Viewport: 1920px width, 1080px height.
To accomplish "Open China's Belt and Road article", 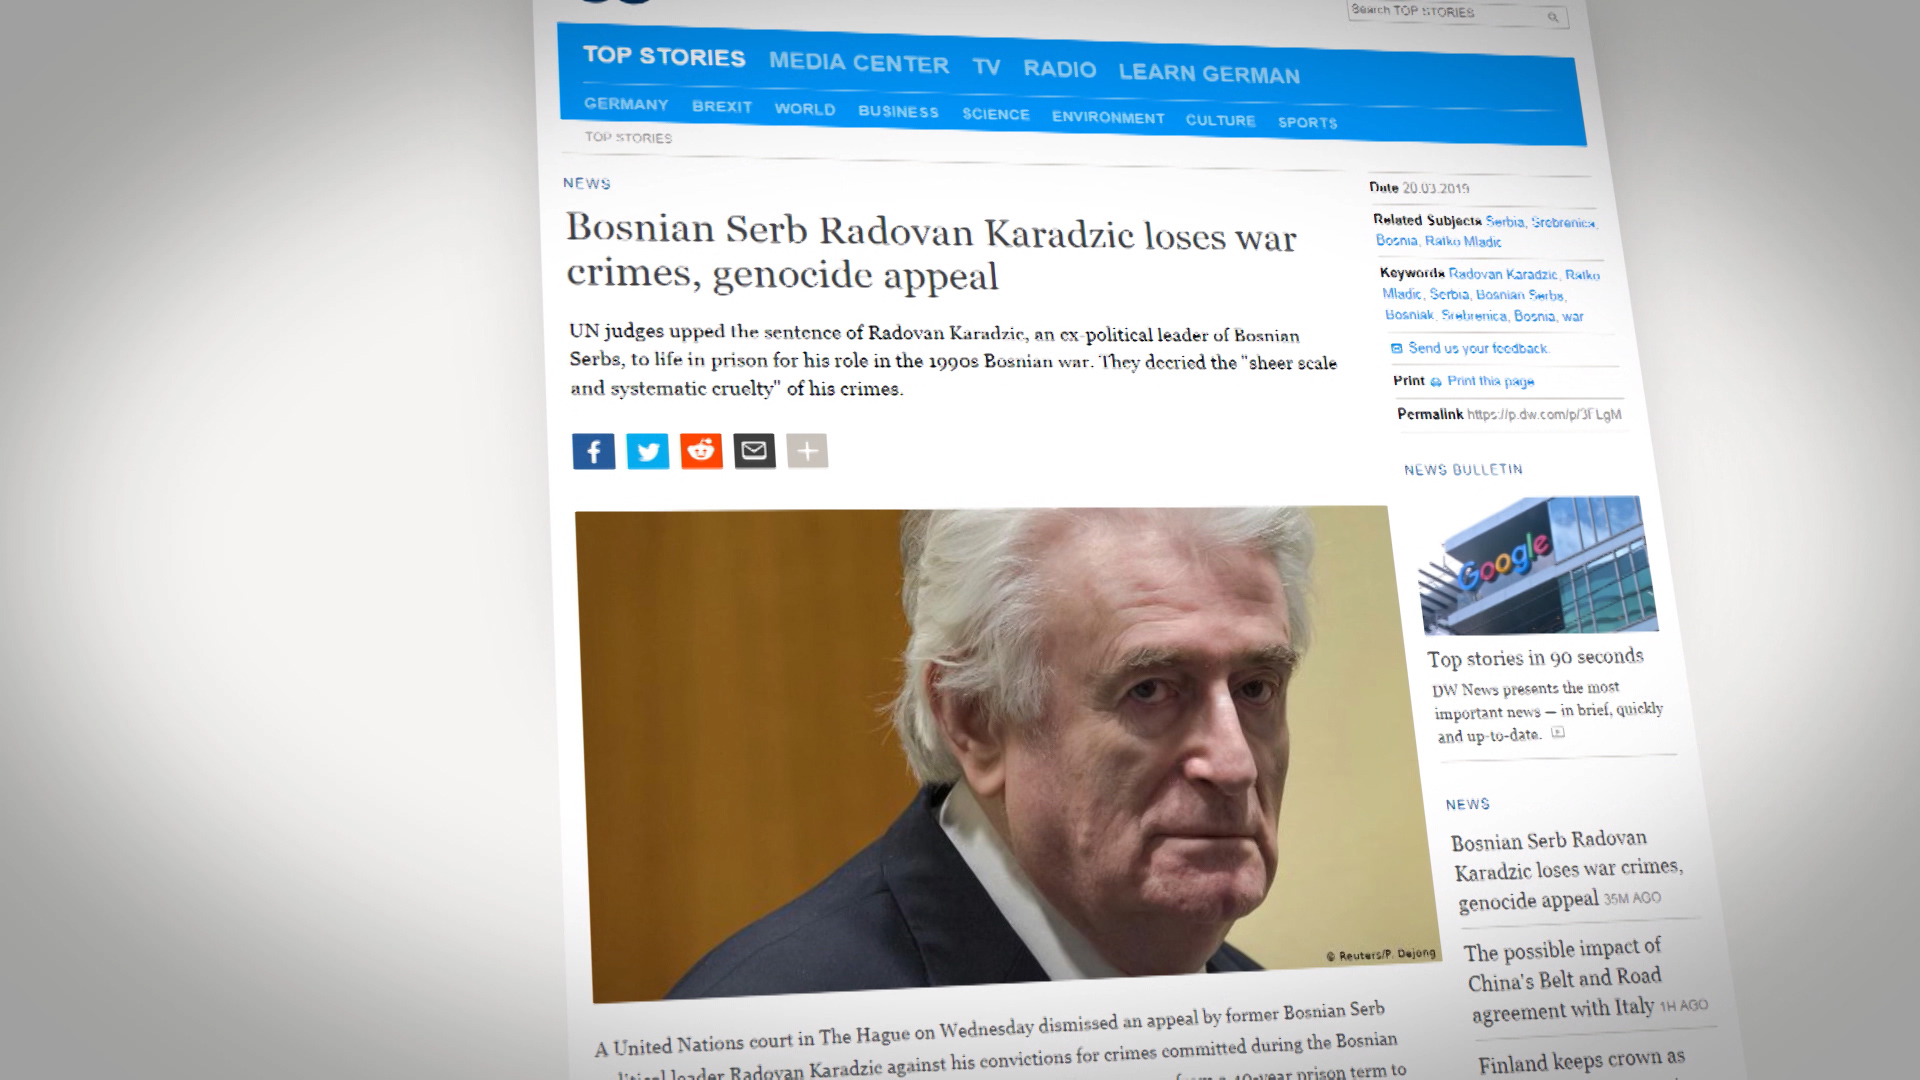I will pyautogui.click(x=1564, y=979).
